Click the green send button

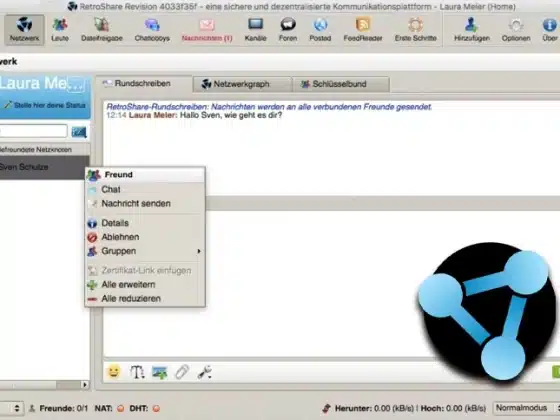tap(556, 372)
